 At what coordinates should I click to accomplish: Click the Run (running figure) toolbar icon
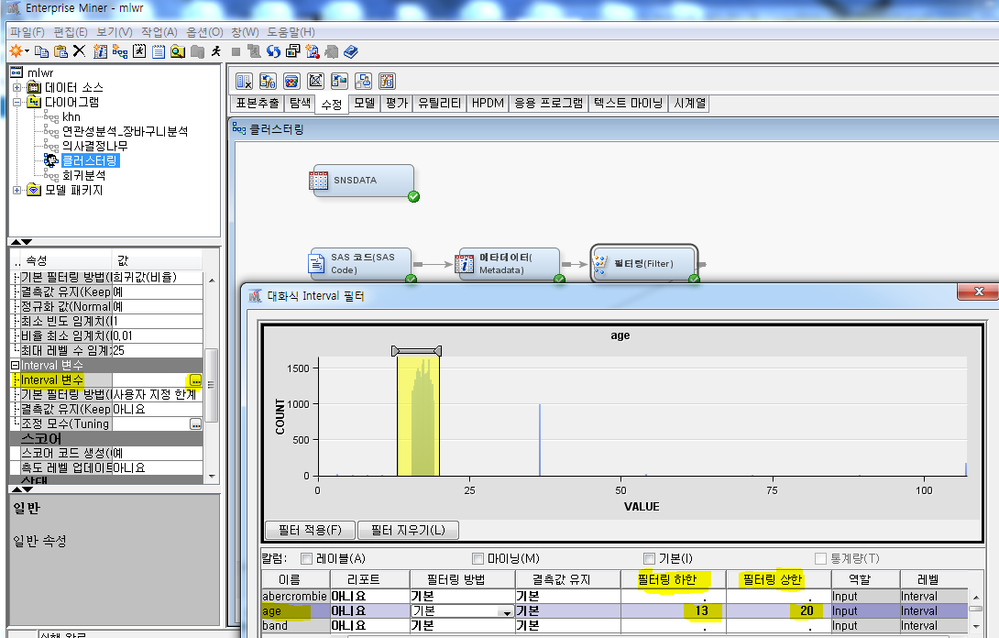[x=215, y=51]
